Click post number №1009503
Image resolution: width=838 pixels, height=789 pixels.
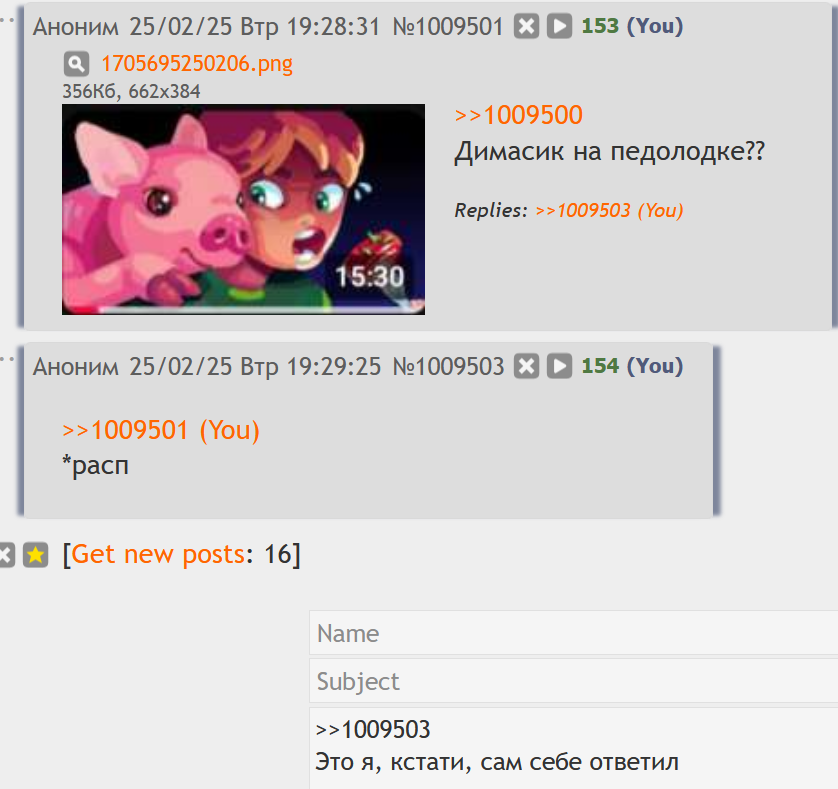click(448, 367)
